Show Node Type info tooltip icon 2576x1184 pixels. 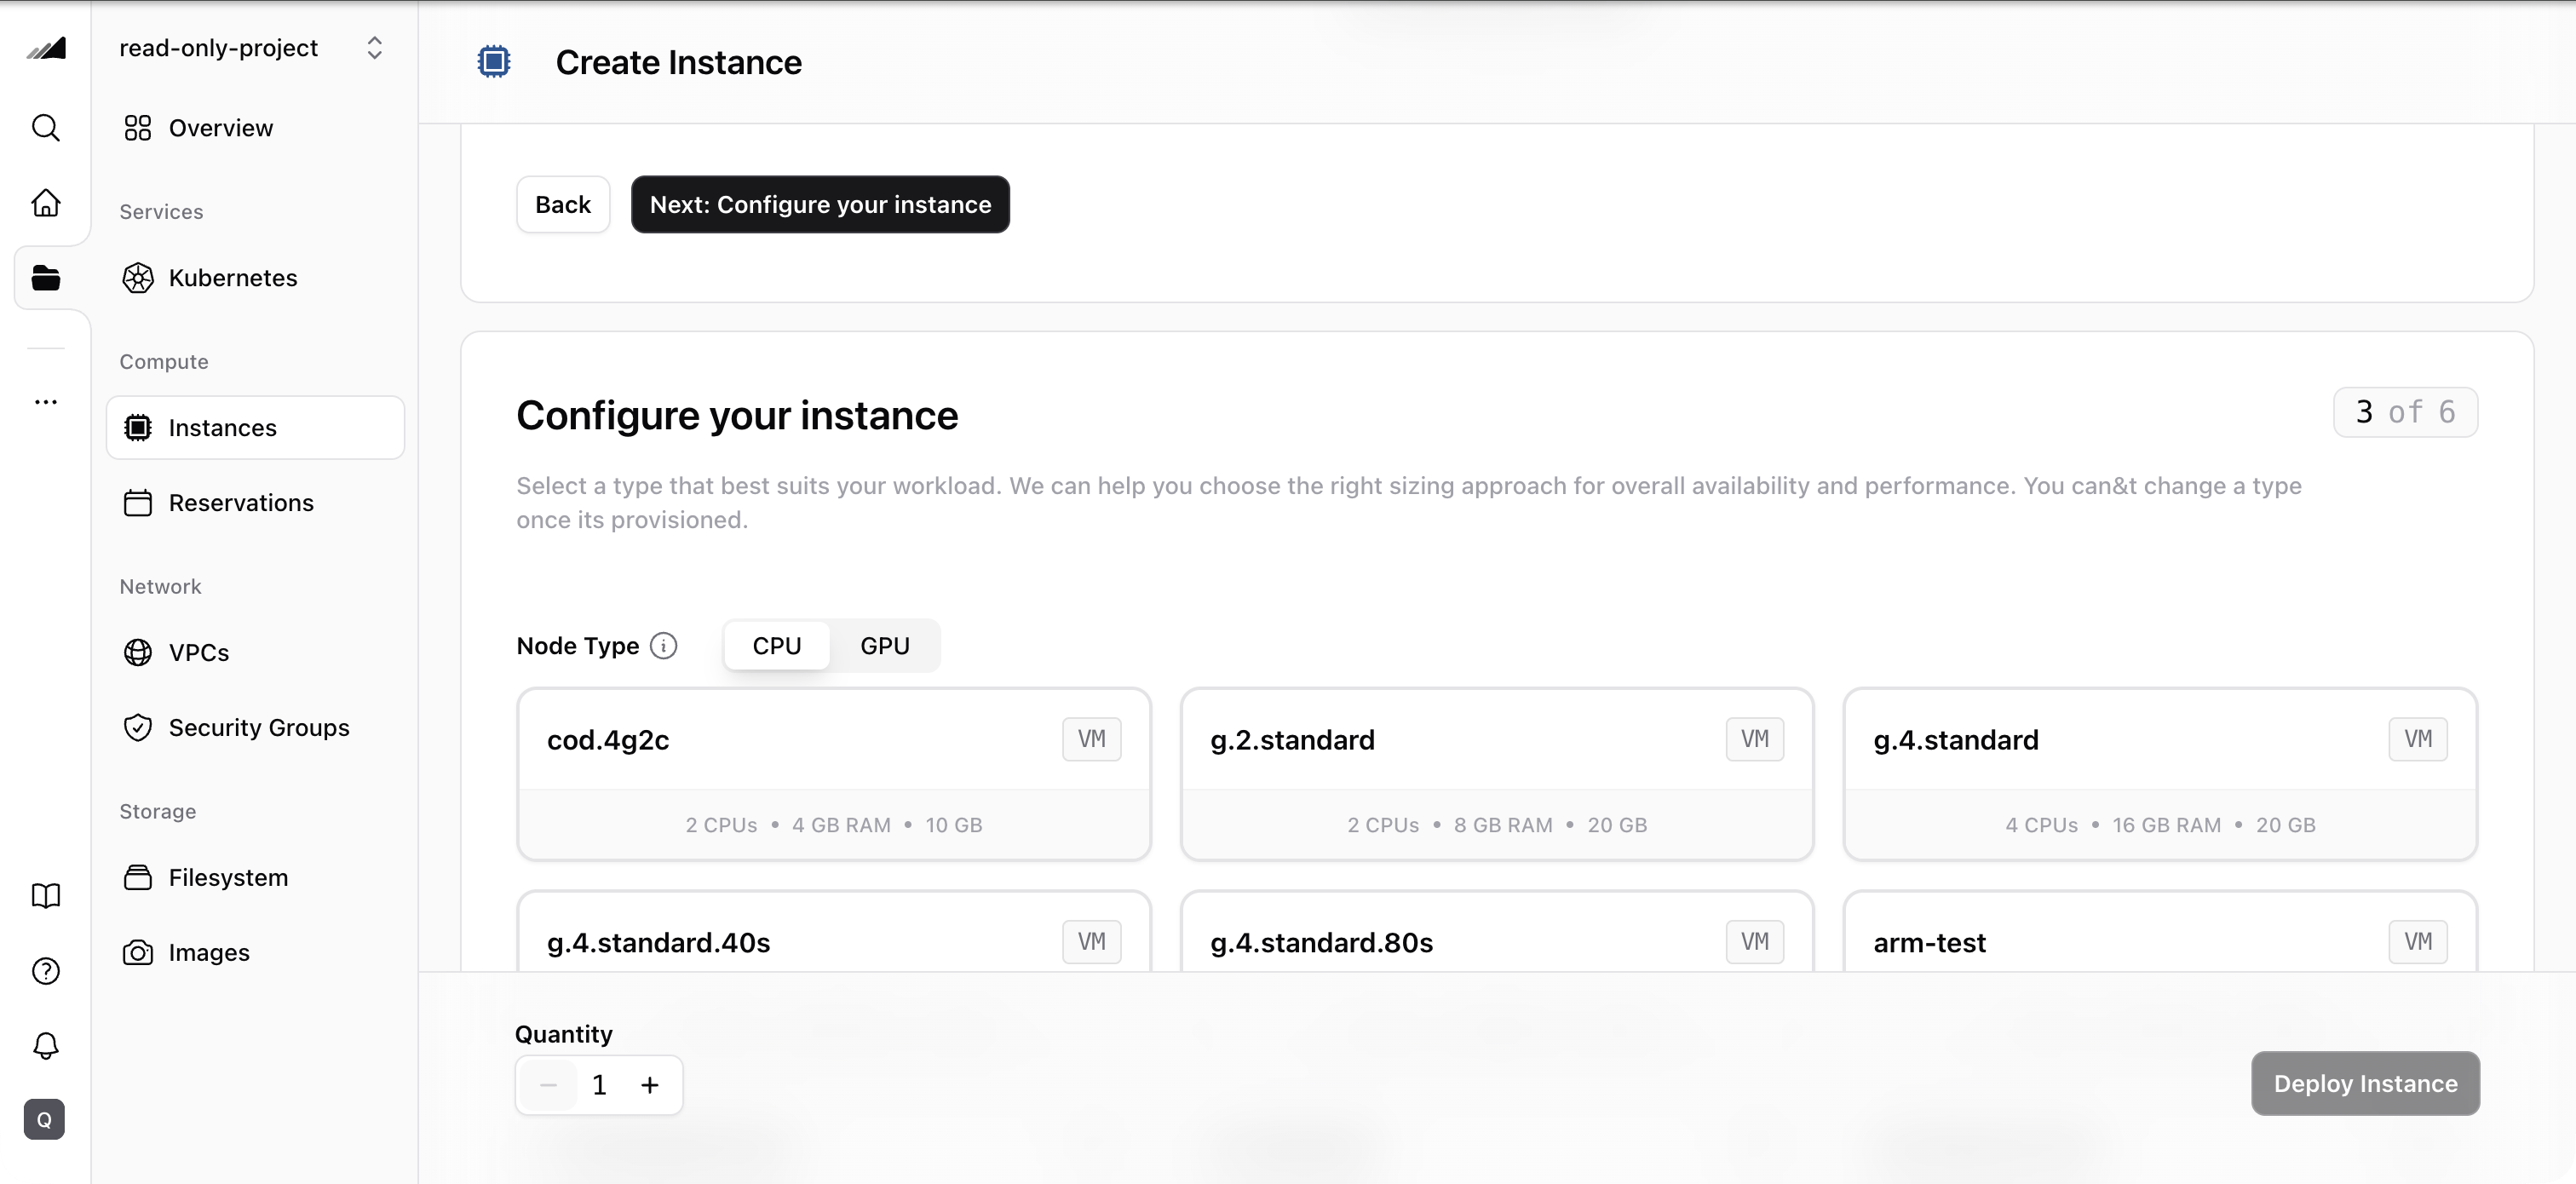(664, 646)
